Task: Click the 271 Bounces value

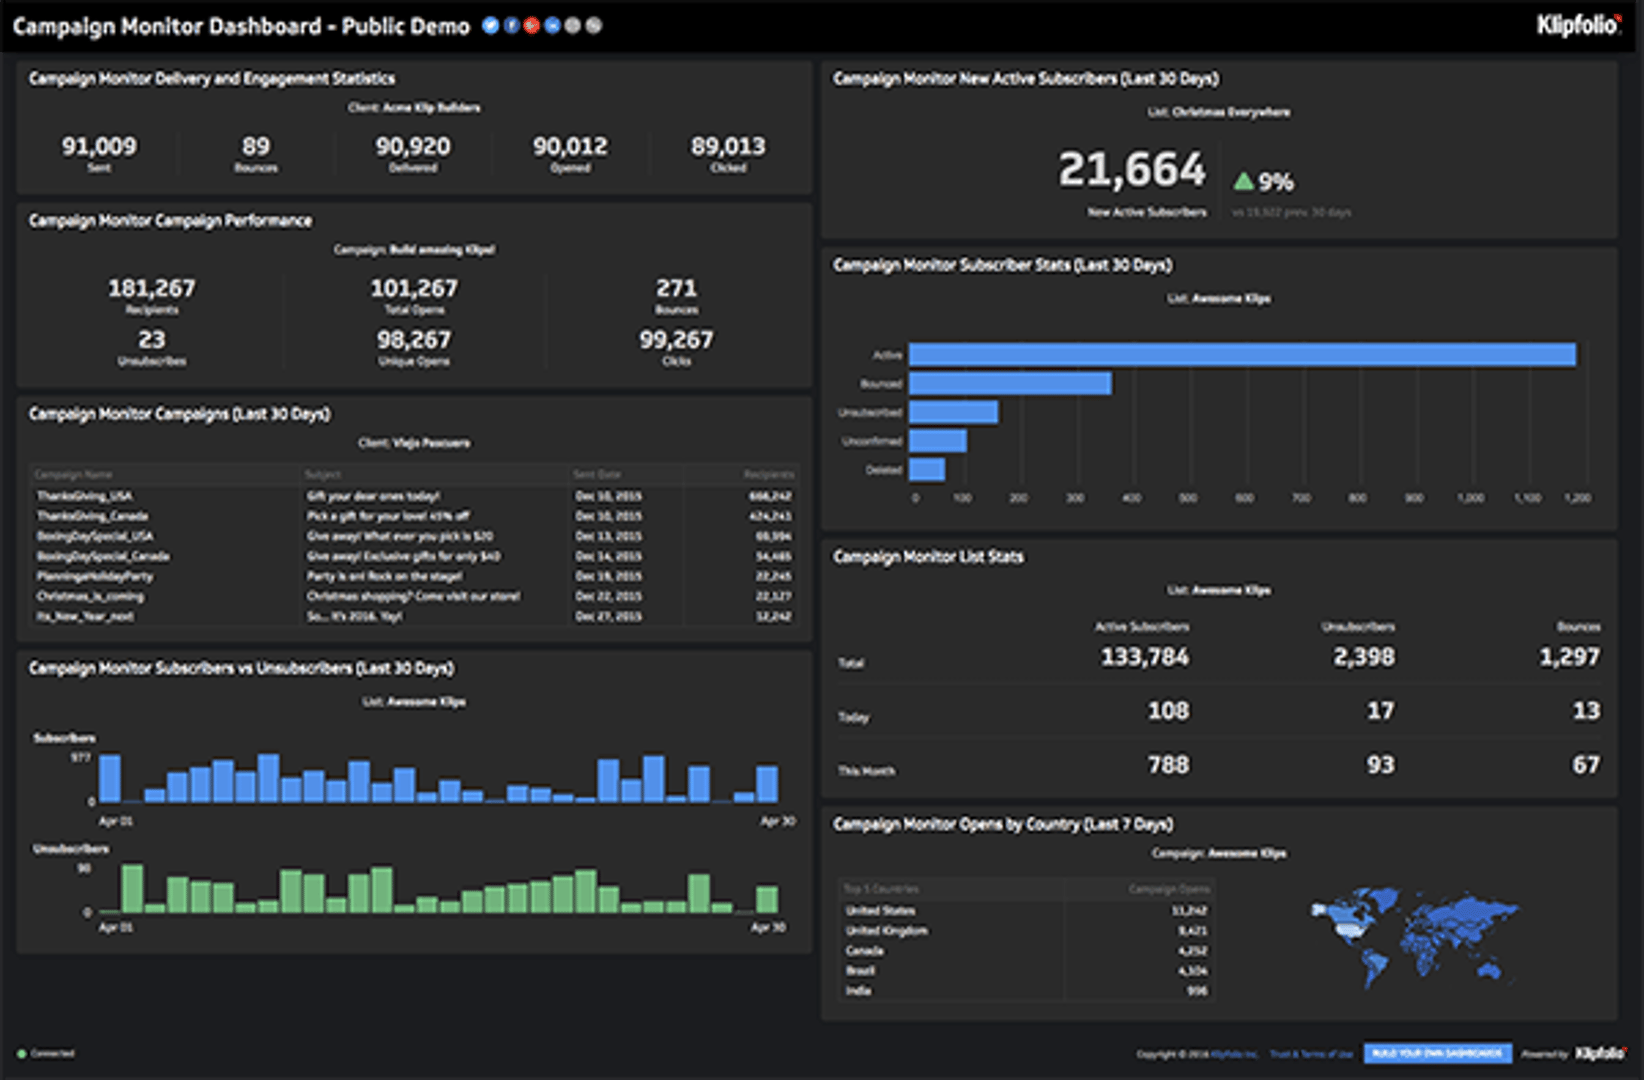Action: coord(676,288)
